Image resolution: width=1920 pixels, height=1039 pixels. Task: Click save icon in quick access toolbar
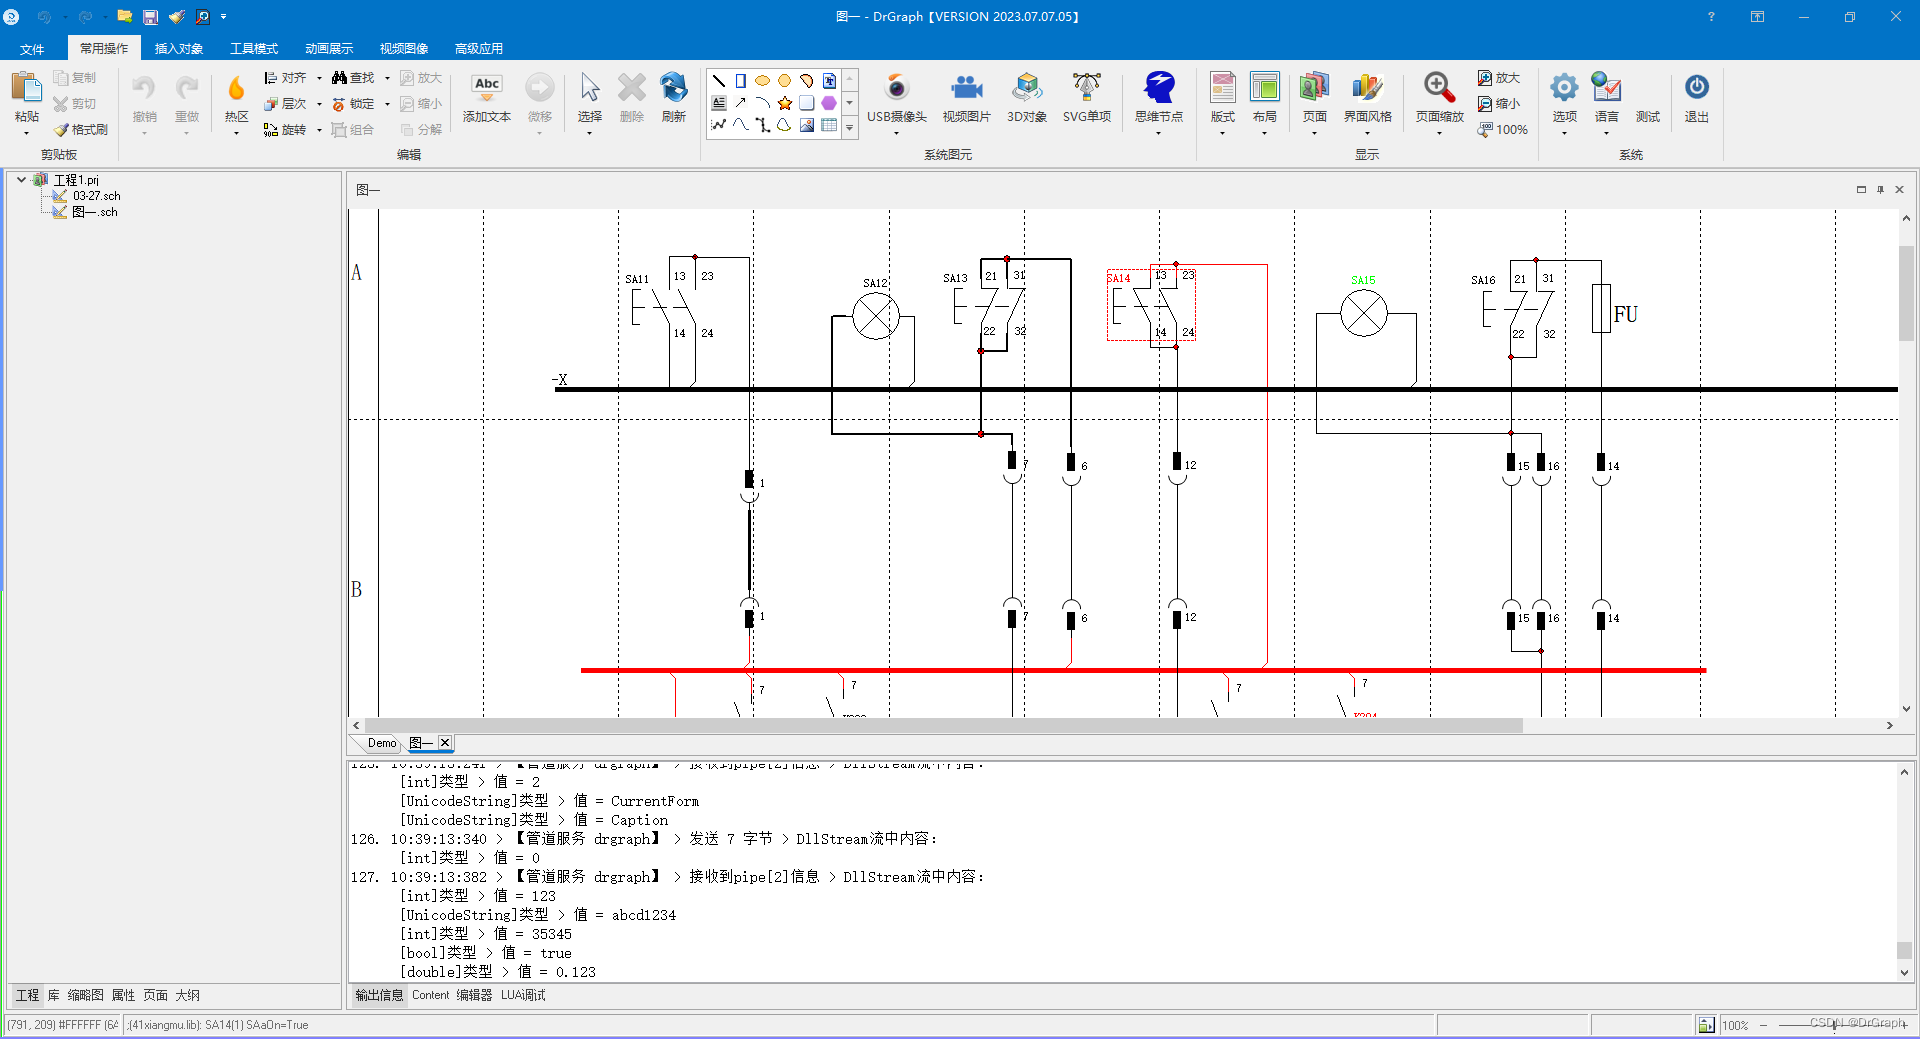(x=150, y=17)
